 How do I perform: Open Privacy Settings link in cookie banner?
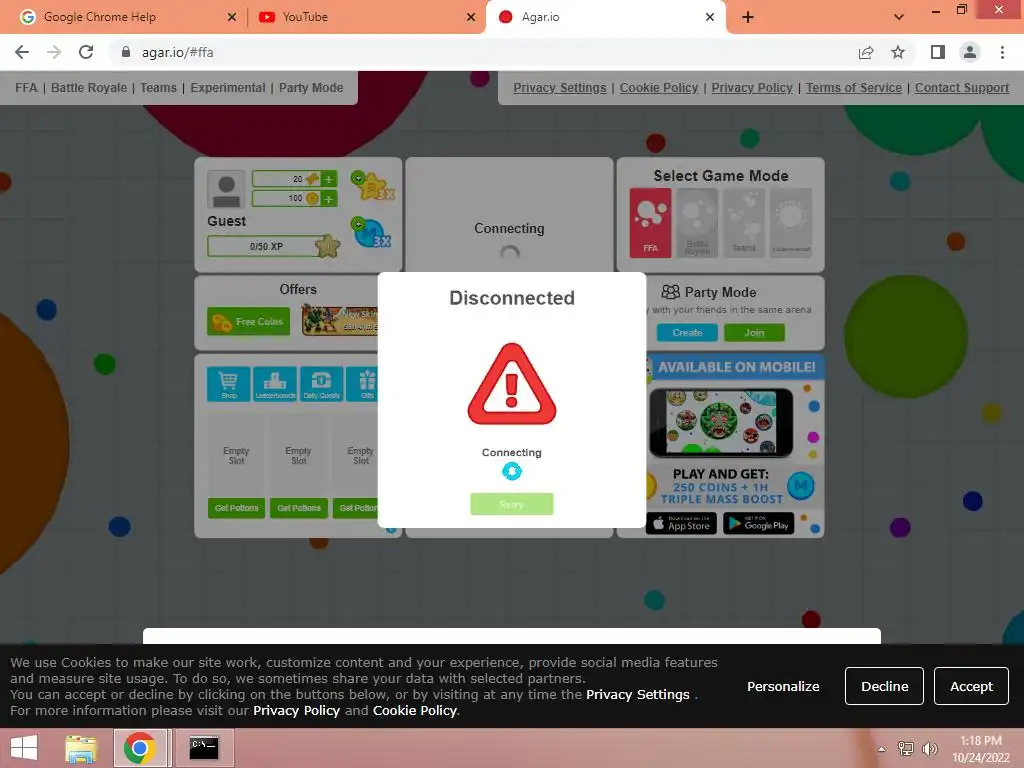[x=637, y=694]
